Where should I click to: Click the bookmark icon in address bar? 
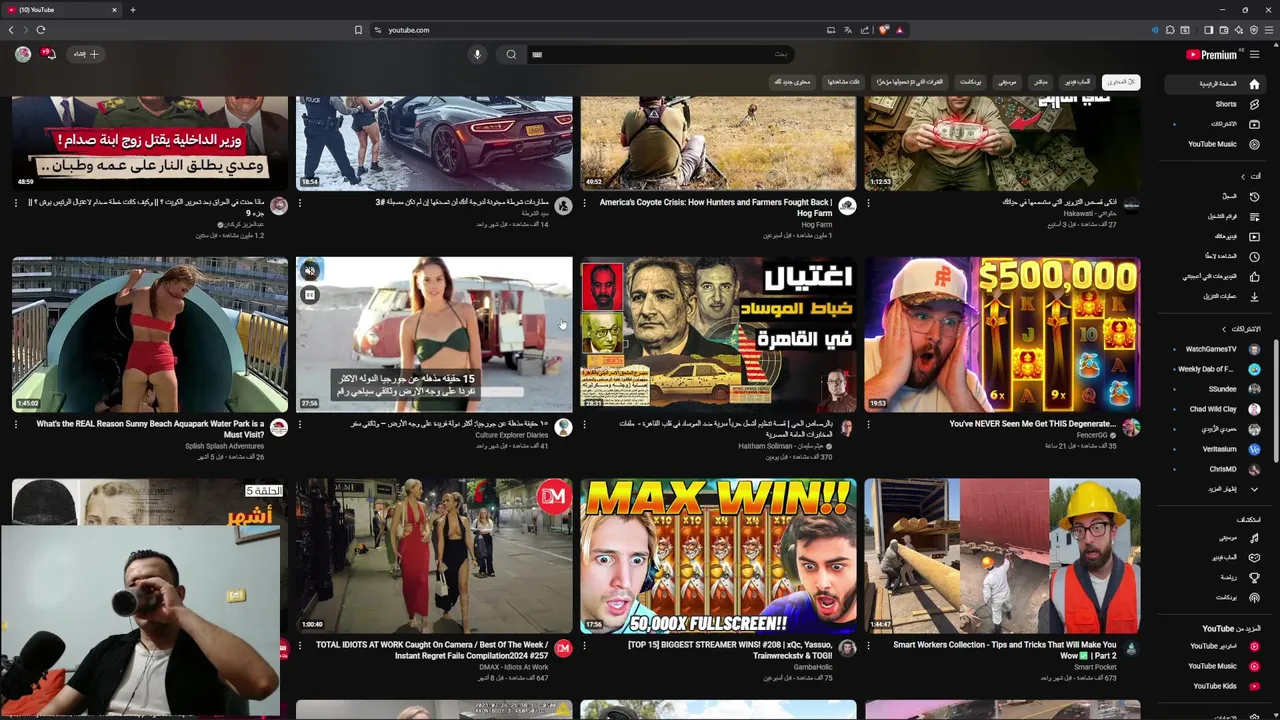click(x=358, y=30)
